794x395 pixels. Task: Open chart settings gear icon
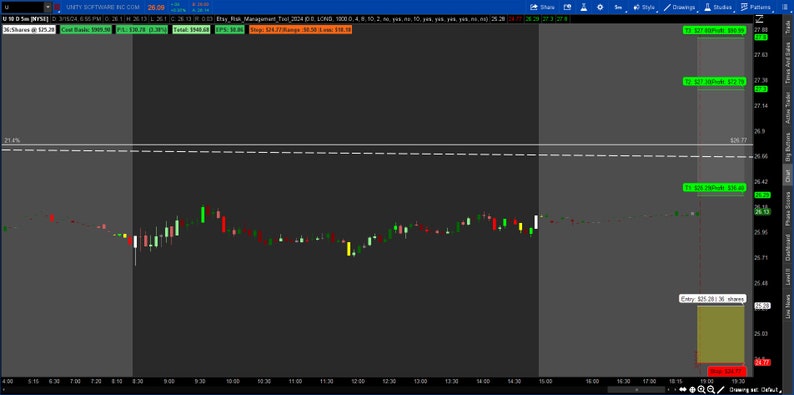pos(600,7)
